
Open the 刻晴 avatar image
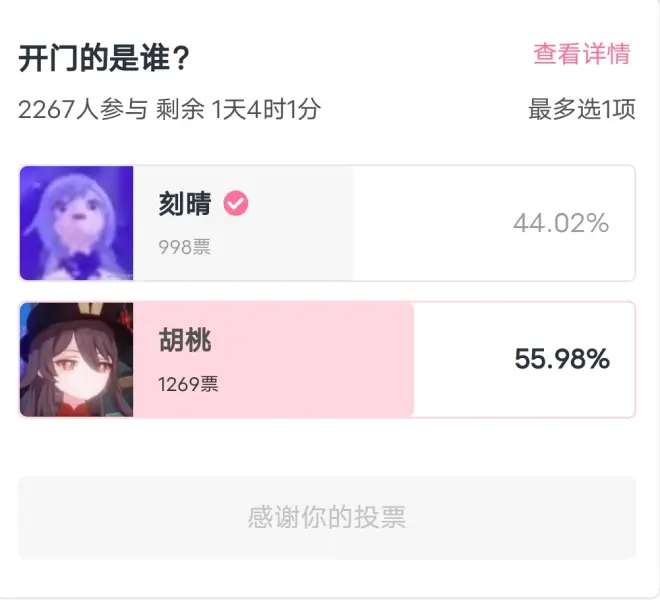tap(77, 223)
